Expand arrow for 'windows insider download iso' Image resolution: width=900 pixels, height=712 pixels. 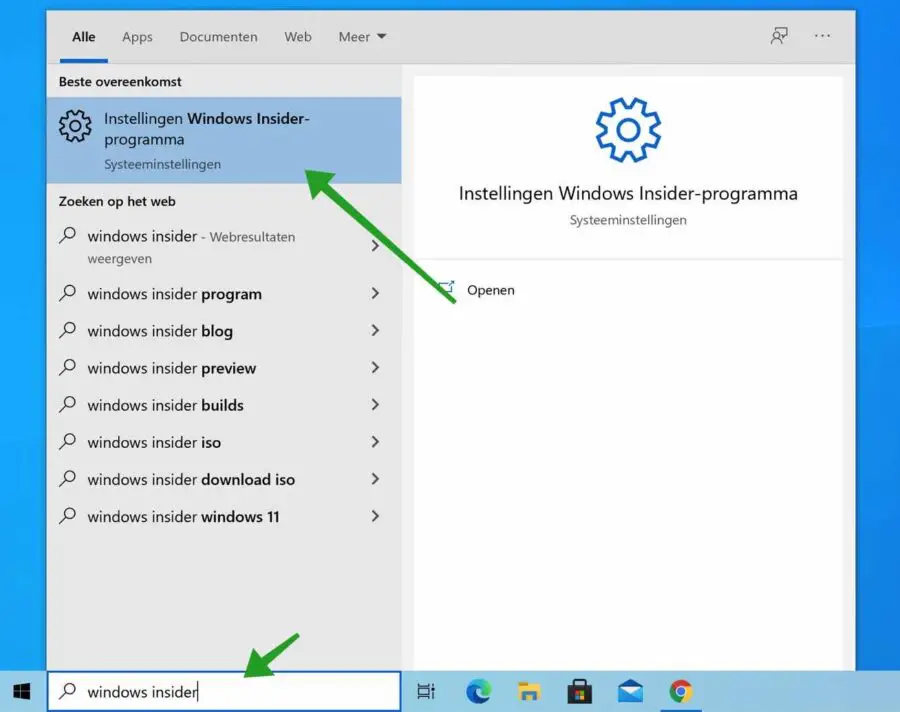pyautogui.click(x=375, y=479)
